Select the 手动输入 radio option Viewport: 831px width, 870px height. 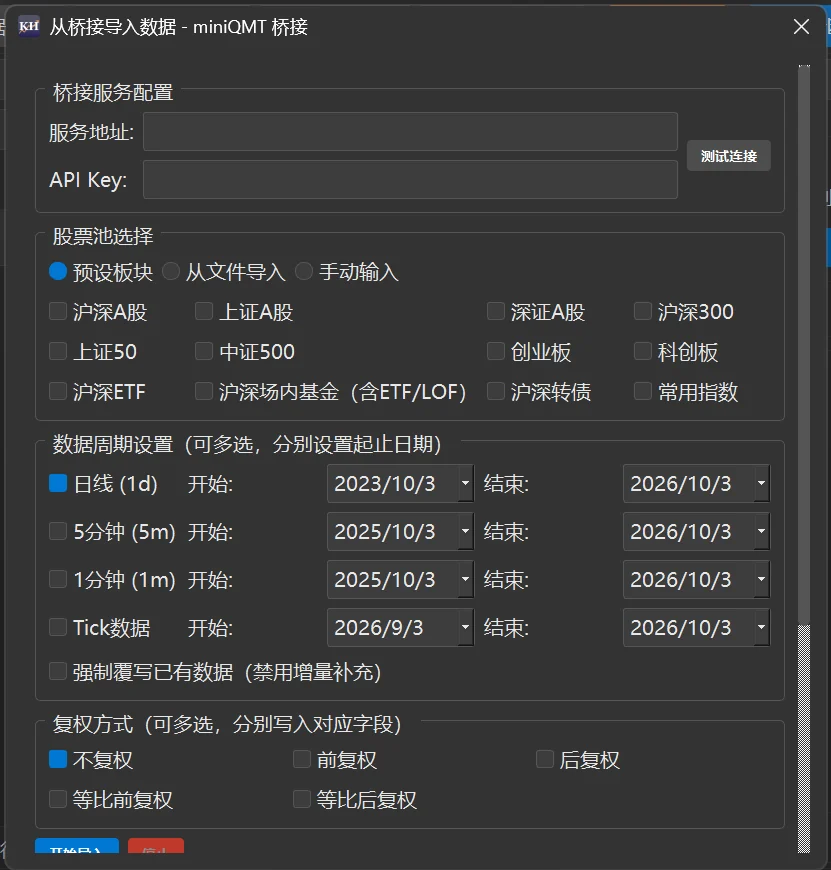pyautogui.click(x=303, y=271)
